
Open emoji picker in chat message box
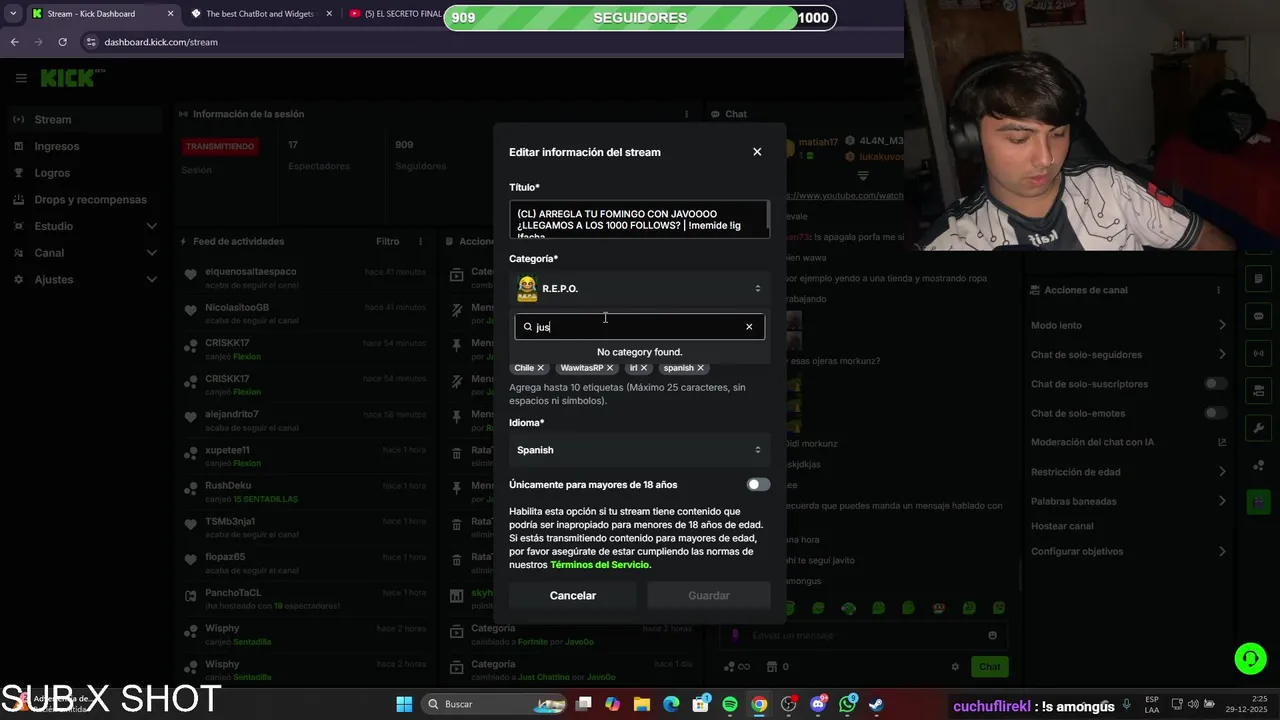tap(992, 635)
